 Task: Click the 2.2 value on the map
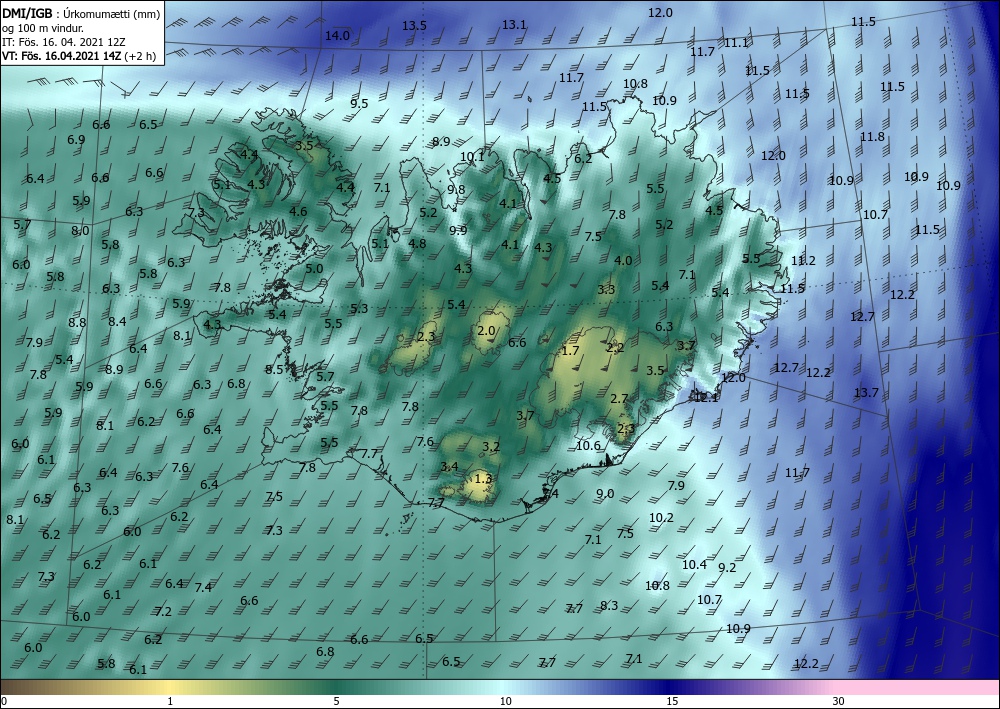click(x=615, y=347)
